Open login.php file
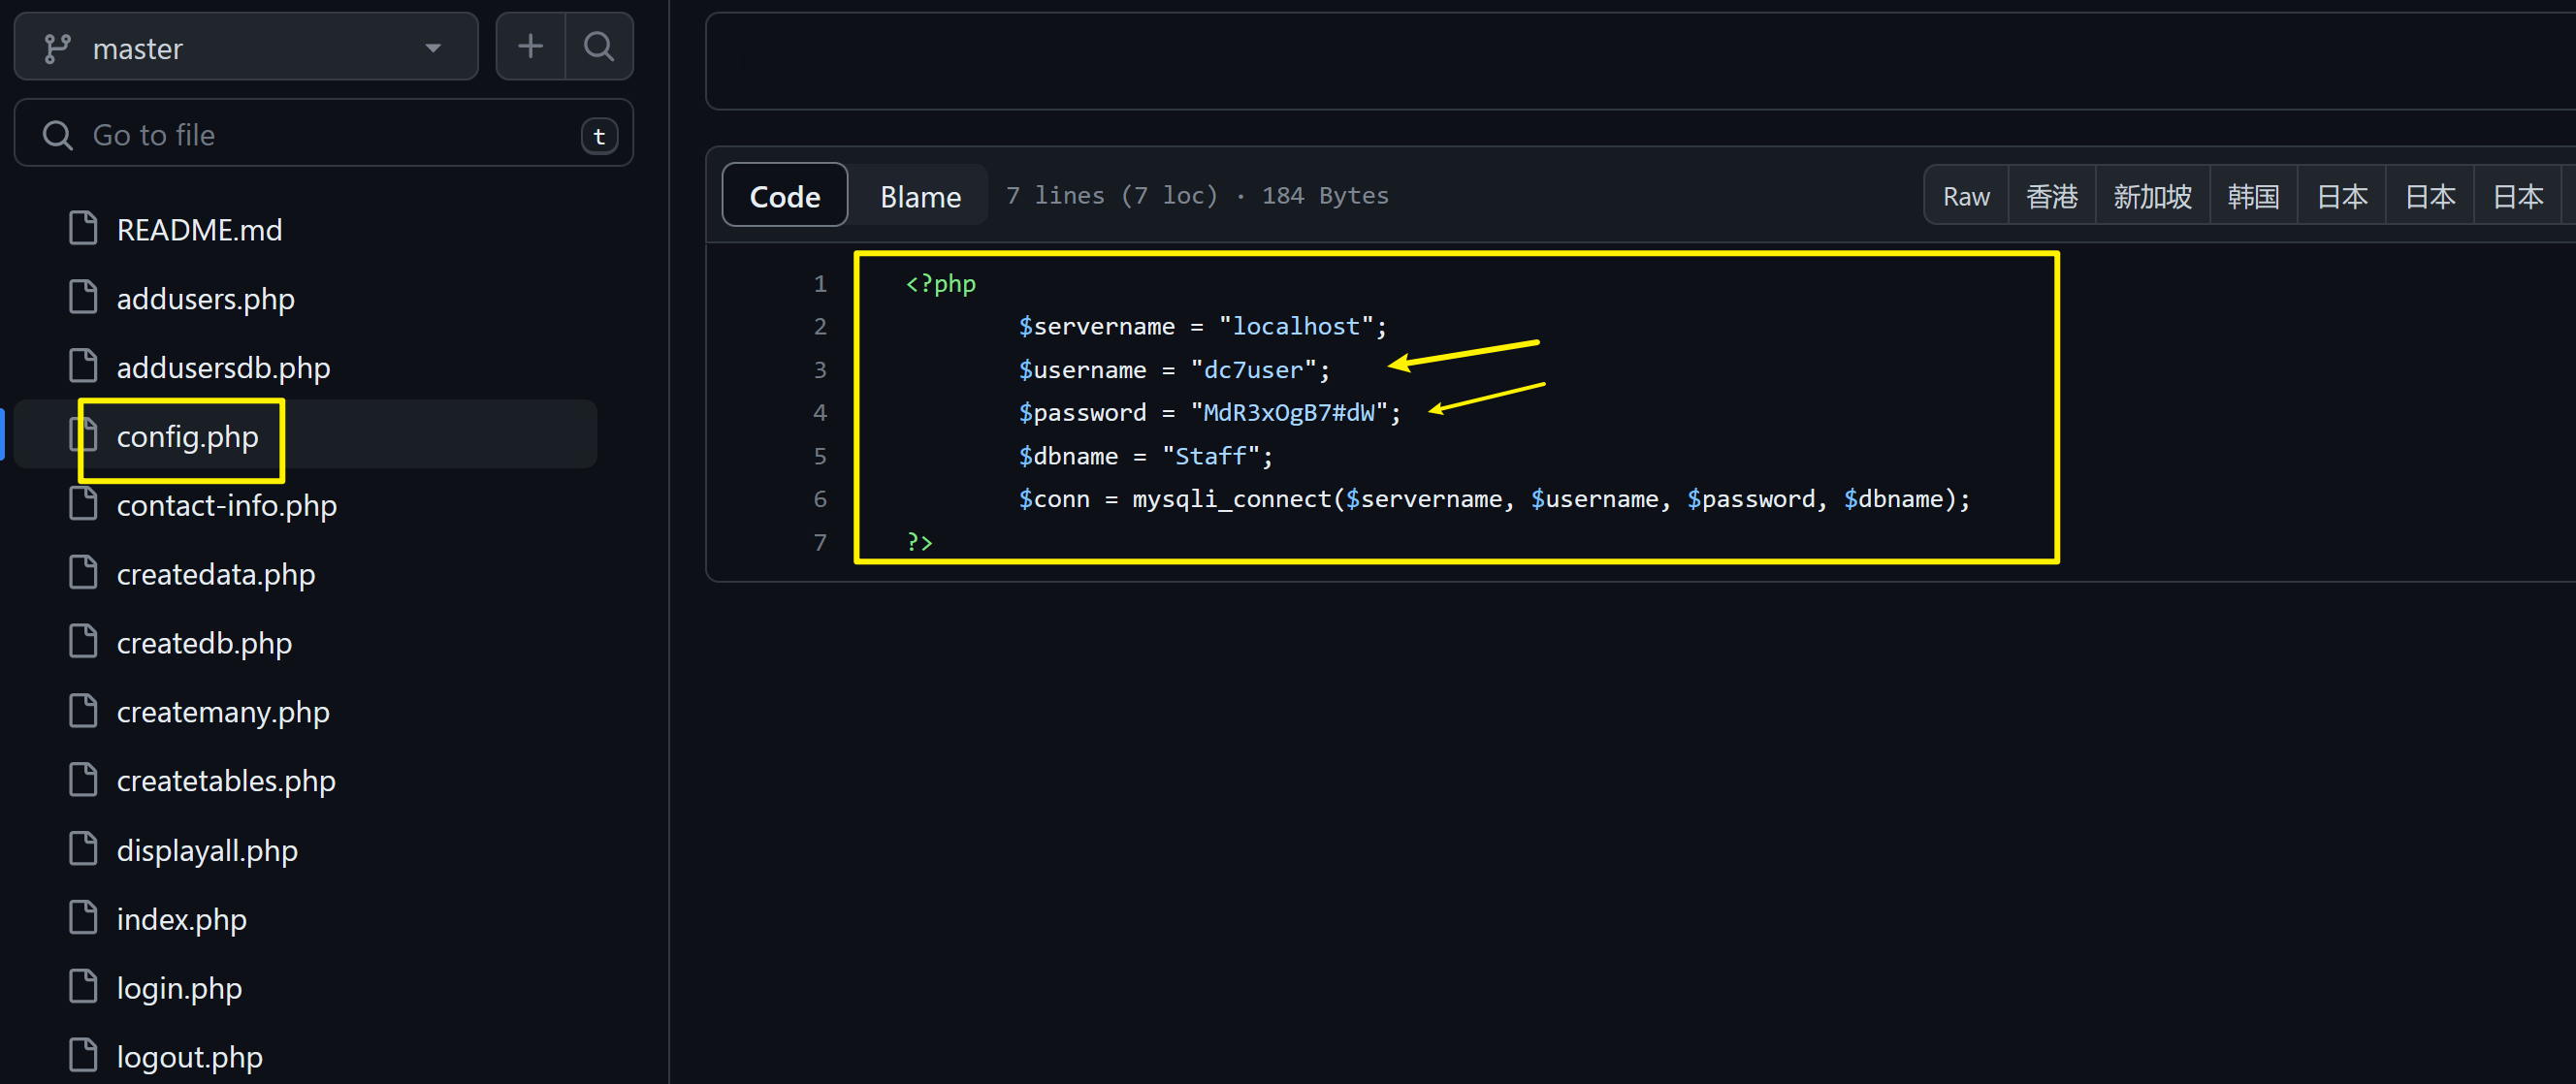Screen dimensions: 2576x1084 tap(179, 988)
